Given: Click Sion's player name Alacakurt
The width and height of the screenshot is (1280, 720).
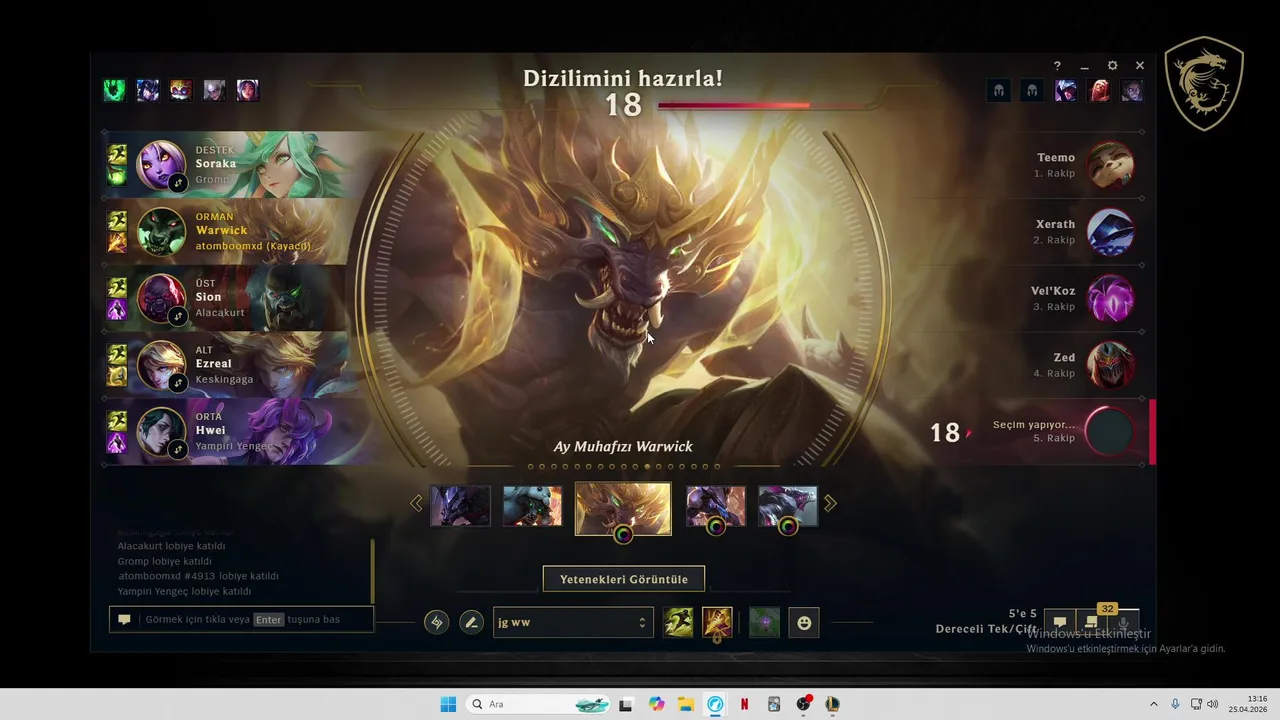Looking at the screenshot, I should point(220,313).
